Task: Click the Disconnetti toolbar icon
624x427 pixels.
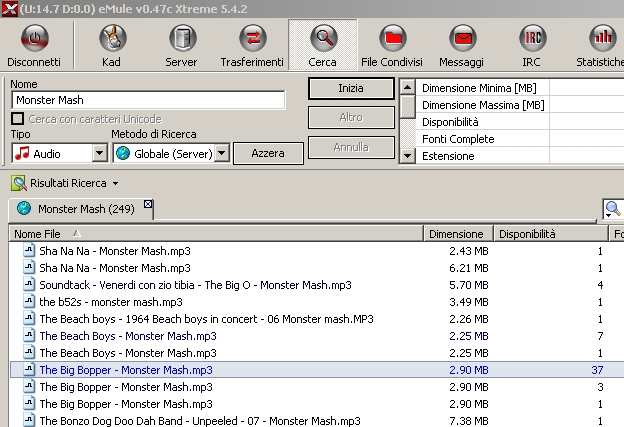Action: [33, 46]
